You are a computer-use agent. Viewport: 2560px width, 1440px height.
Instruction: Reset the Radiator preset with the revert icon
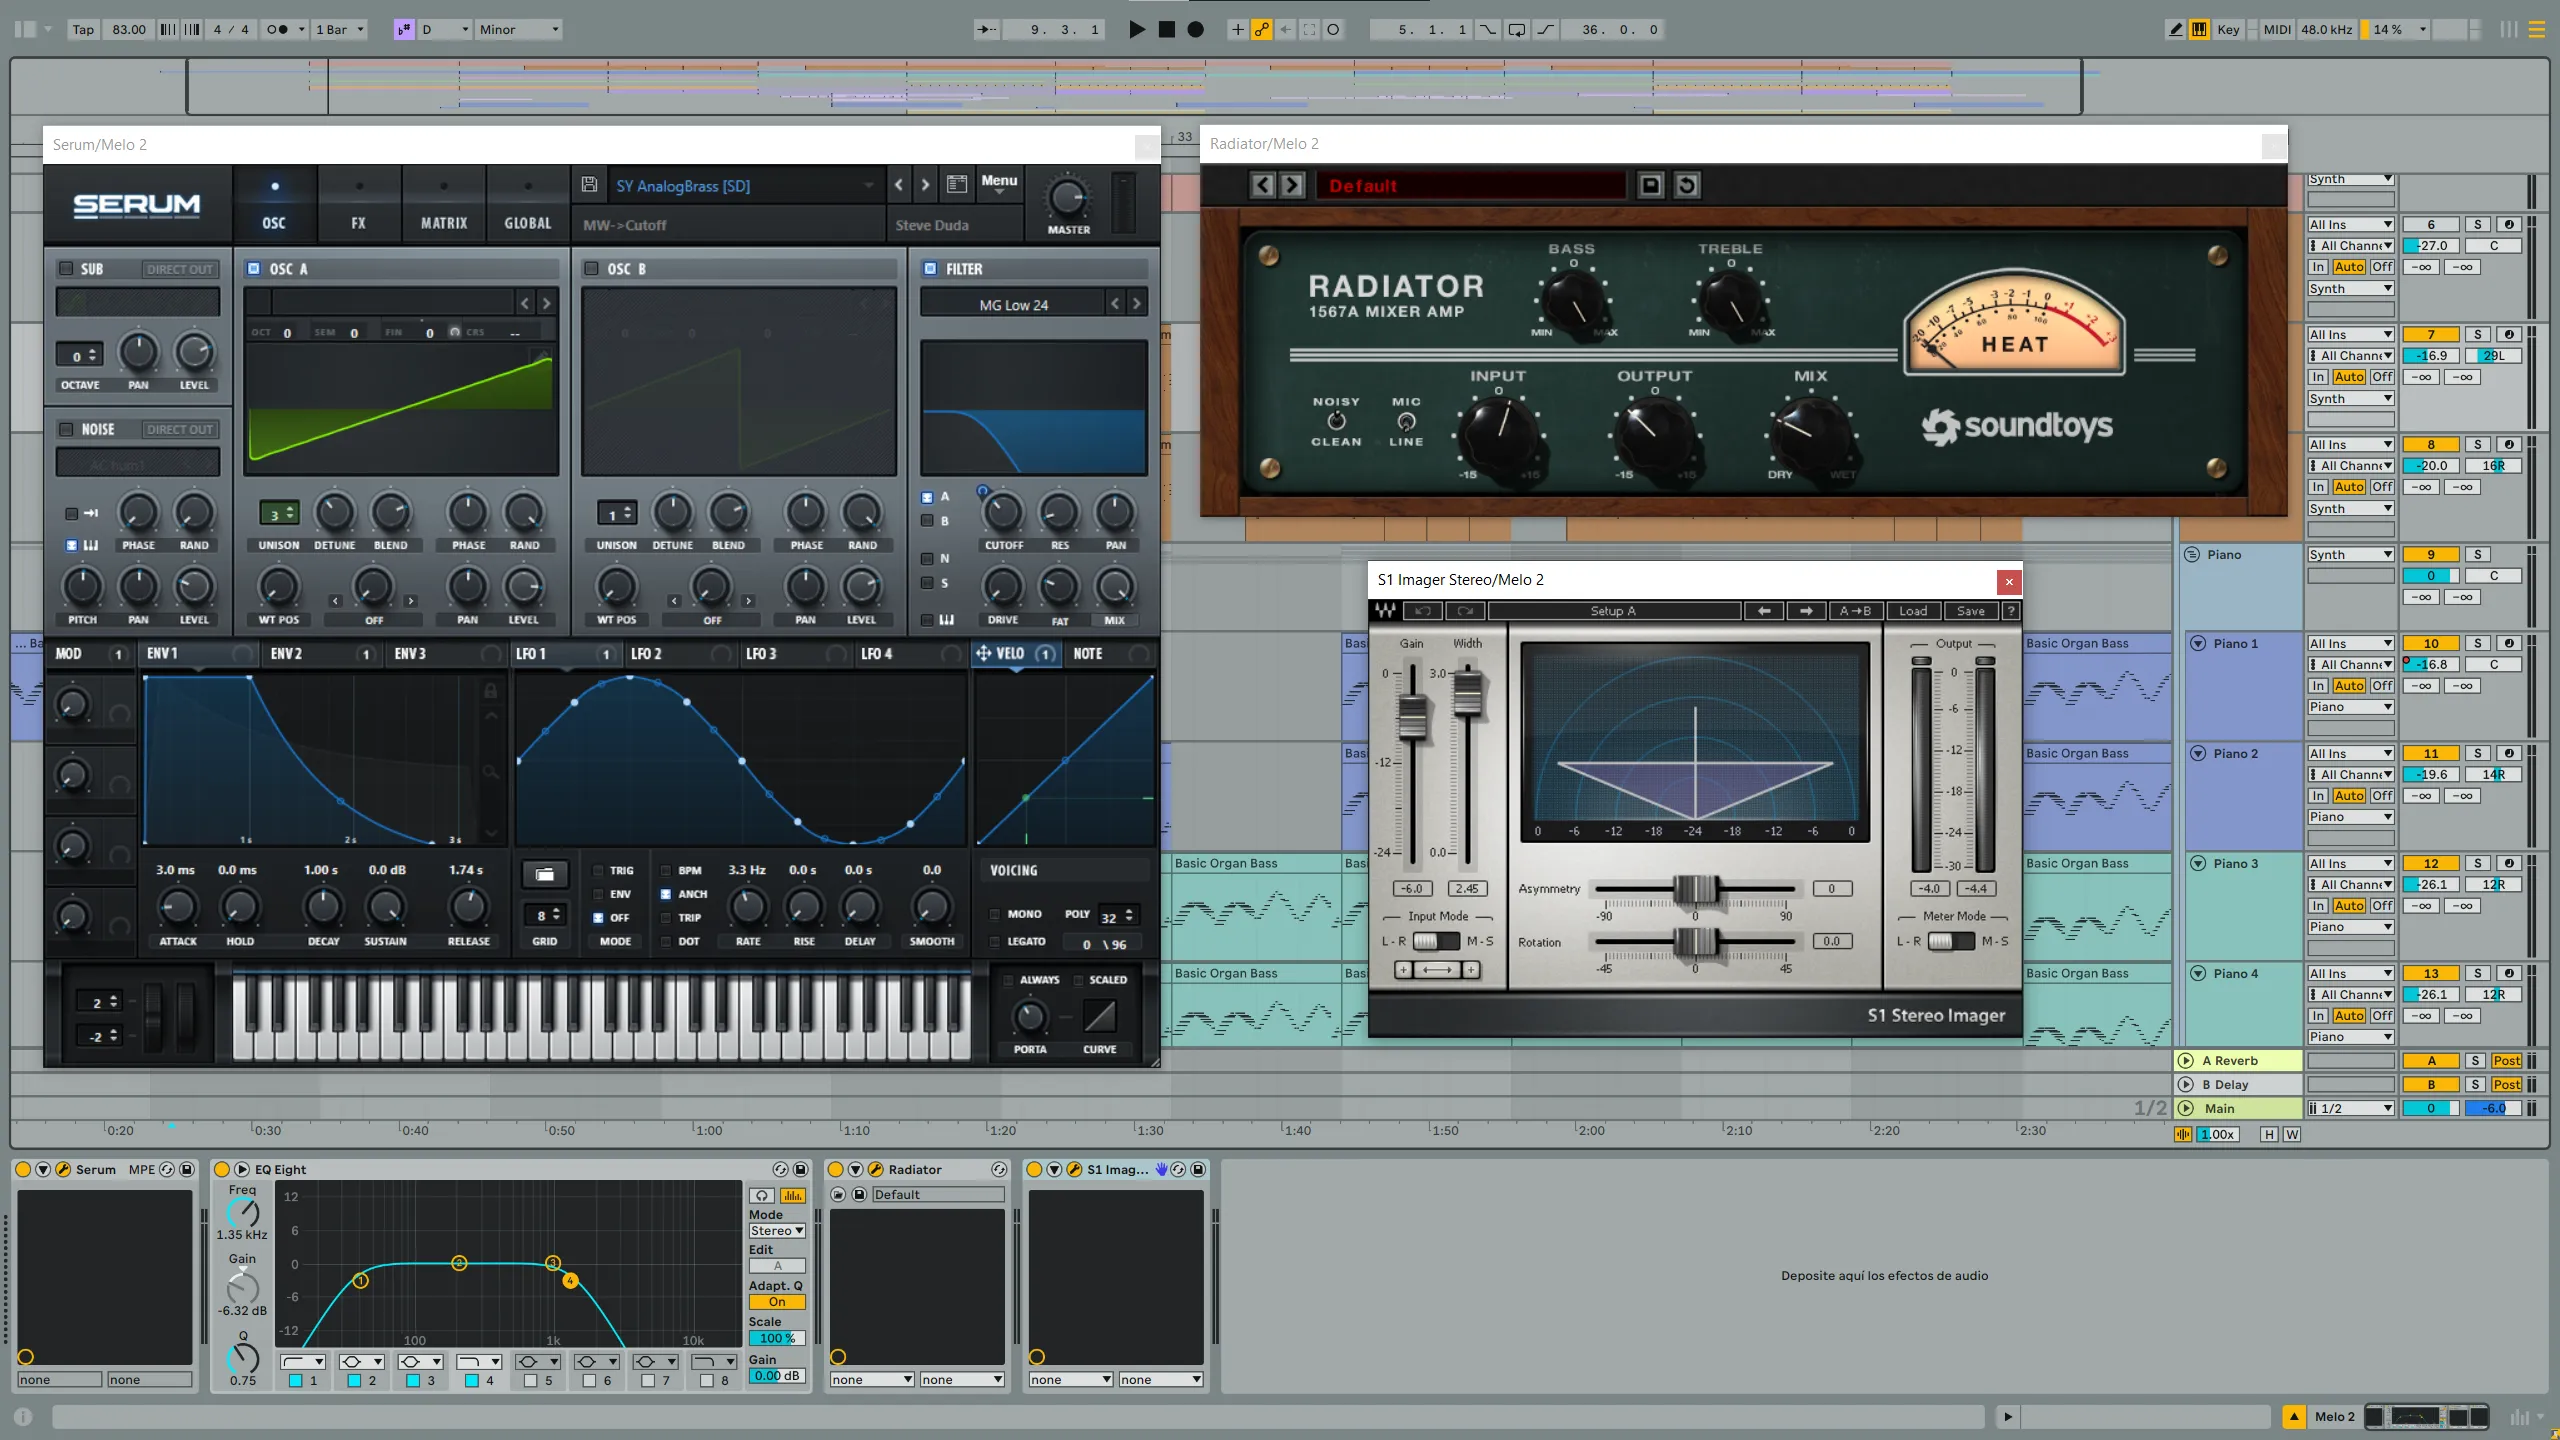click(1686, 185)
